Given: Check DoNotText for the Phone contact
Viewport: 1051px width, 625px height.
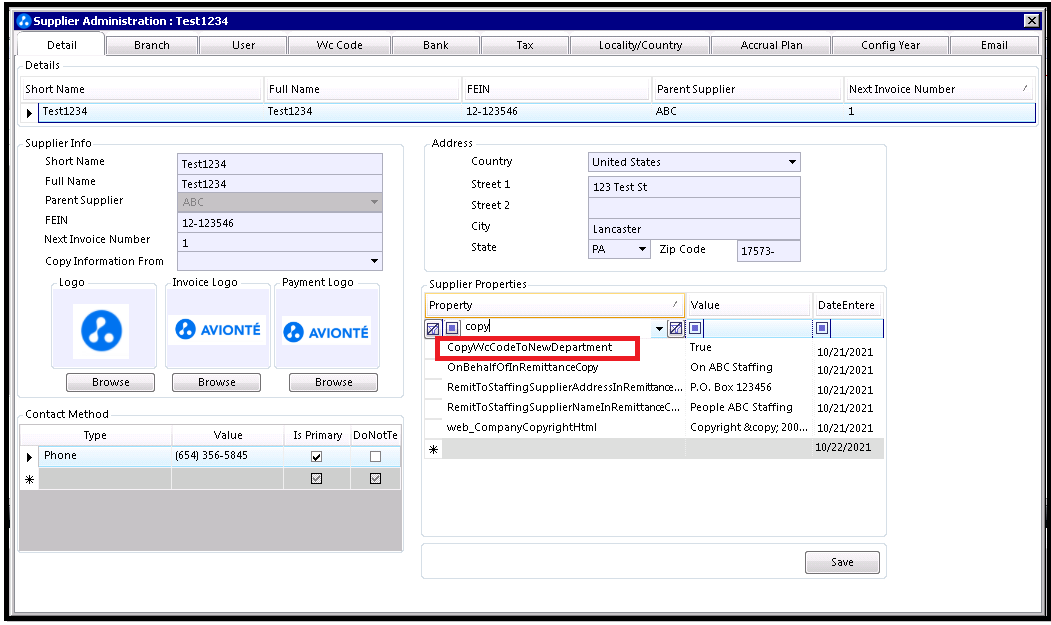Looking at the screenshot, I should pos(375,457).
